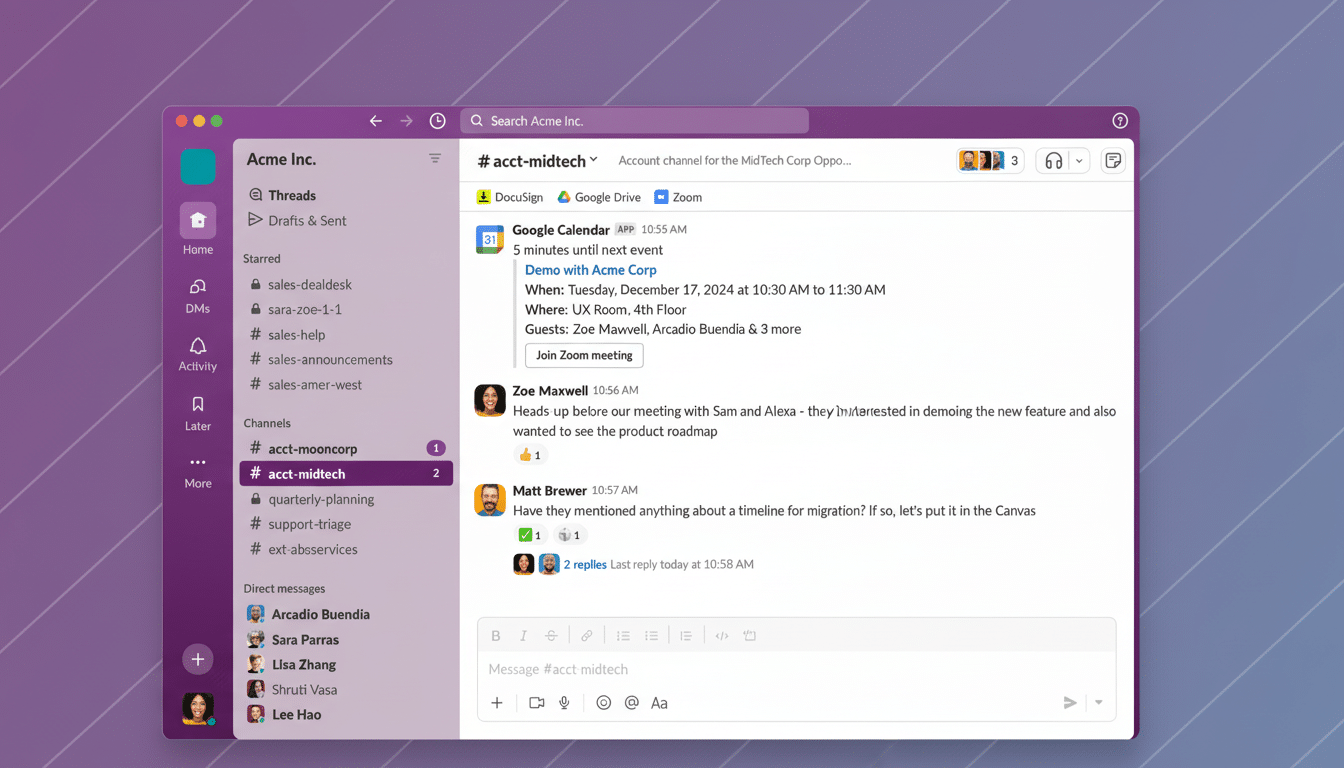The height and width of the screenshot is (768, 1344).
Task: Toggle the checkmark reaction on Matt's message
Action: [529, 535]
